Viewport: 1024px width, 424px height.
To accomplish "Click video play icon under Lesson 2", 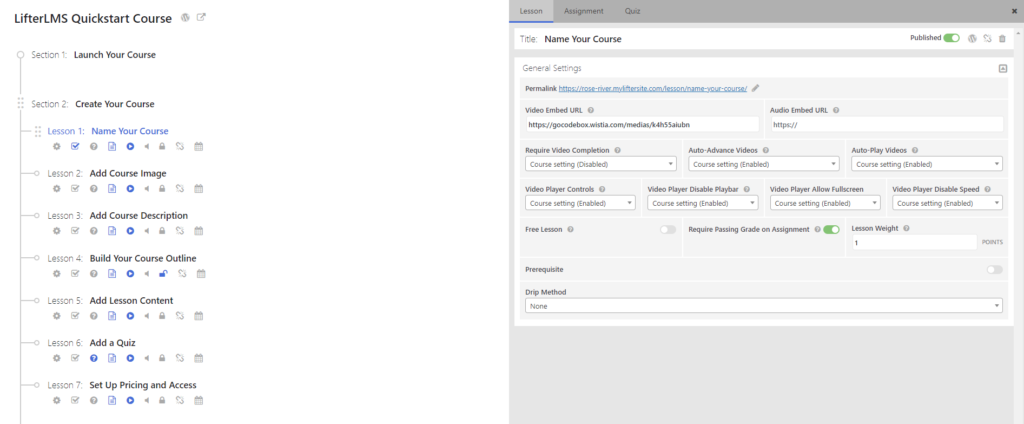I will (130, 189).
